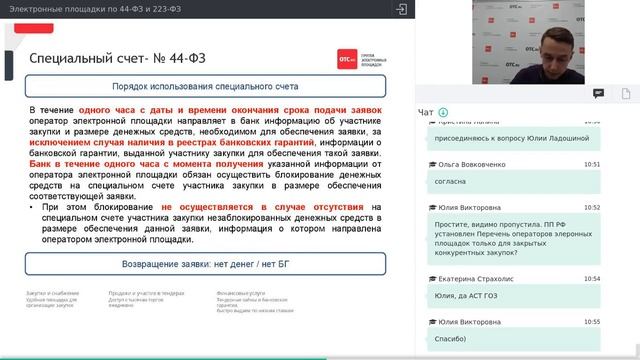Click the graduation cap icon beside Екатерина Страхолис
Screen dimensions: 640x360
coord(433,279)
